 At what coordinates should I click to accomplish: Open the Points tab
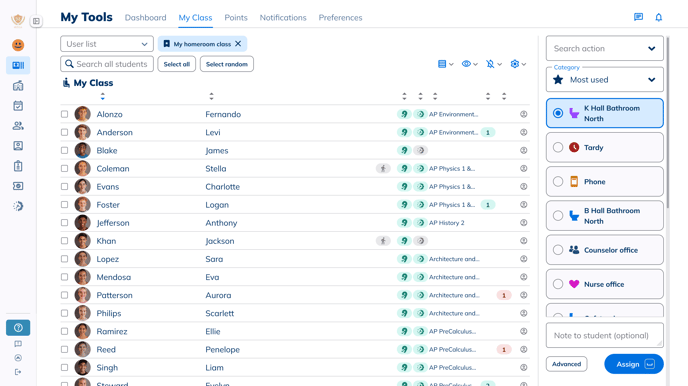click(x=236, y=18)
